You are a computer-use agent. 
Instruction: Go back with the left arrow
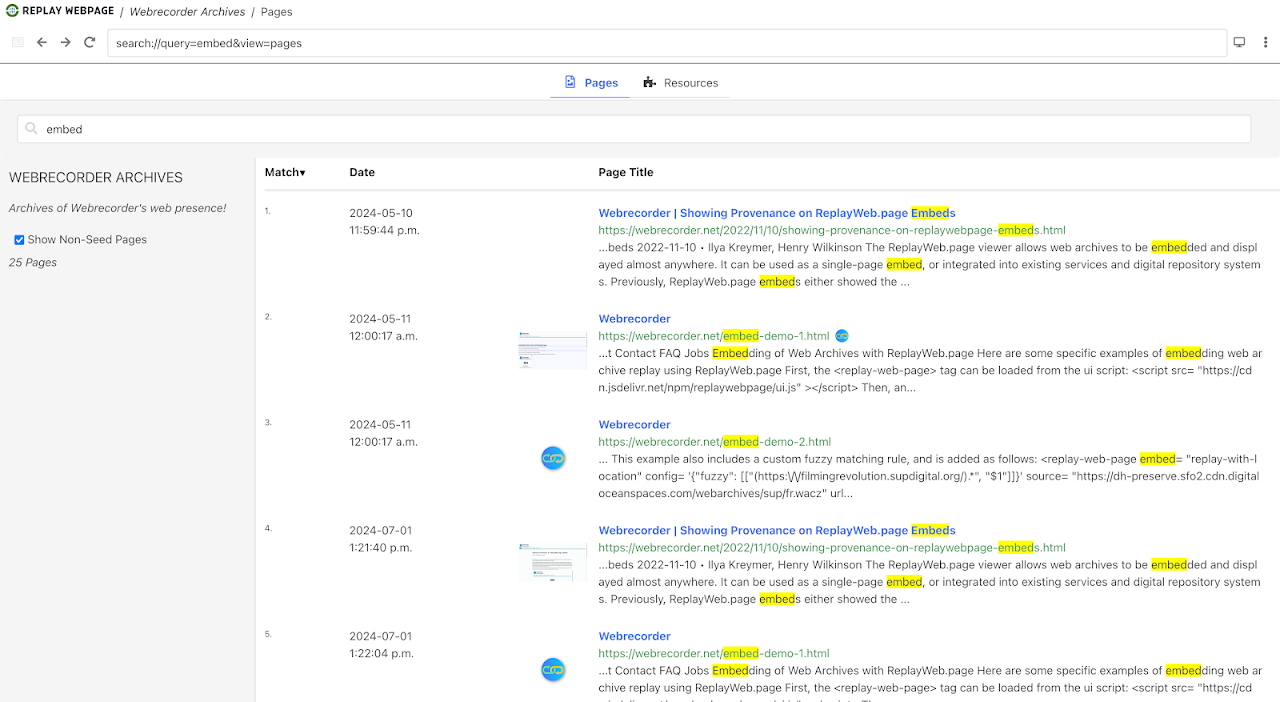(42, 43)
